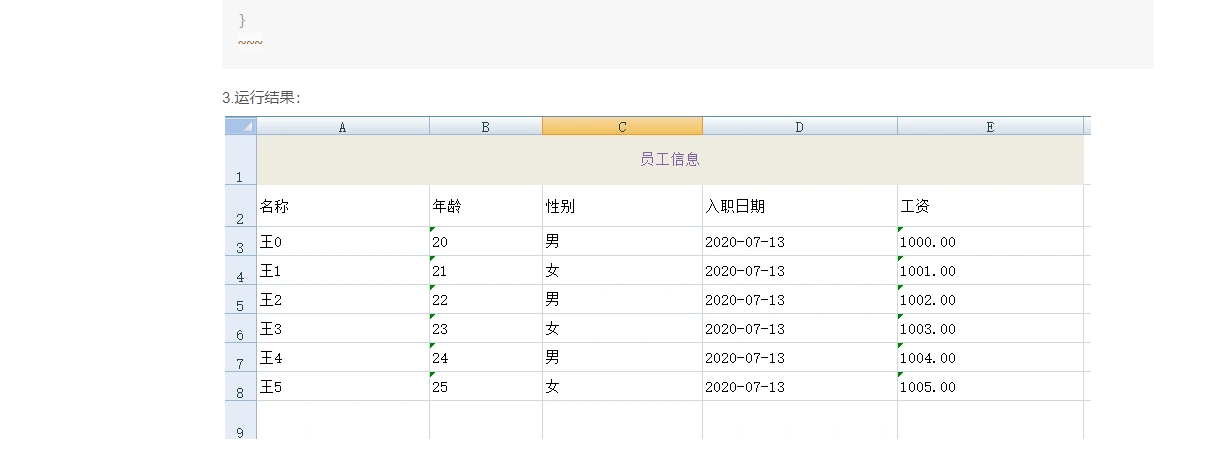Select row 3 header

coord(241,242)
